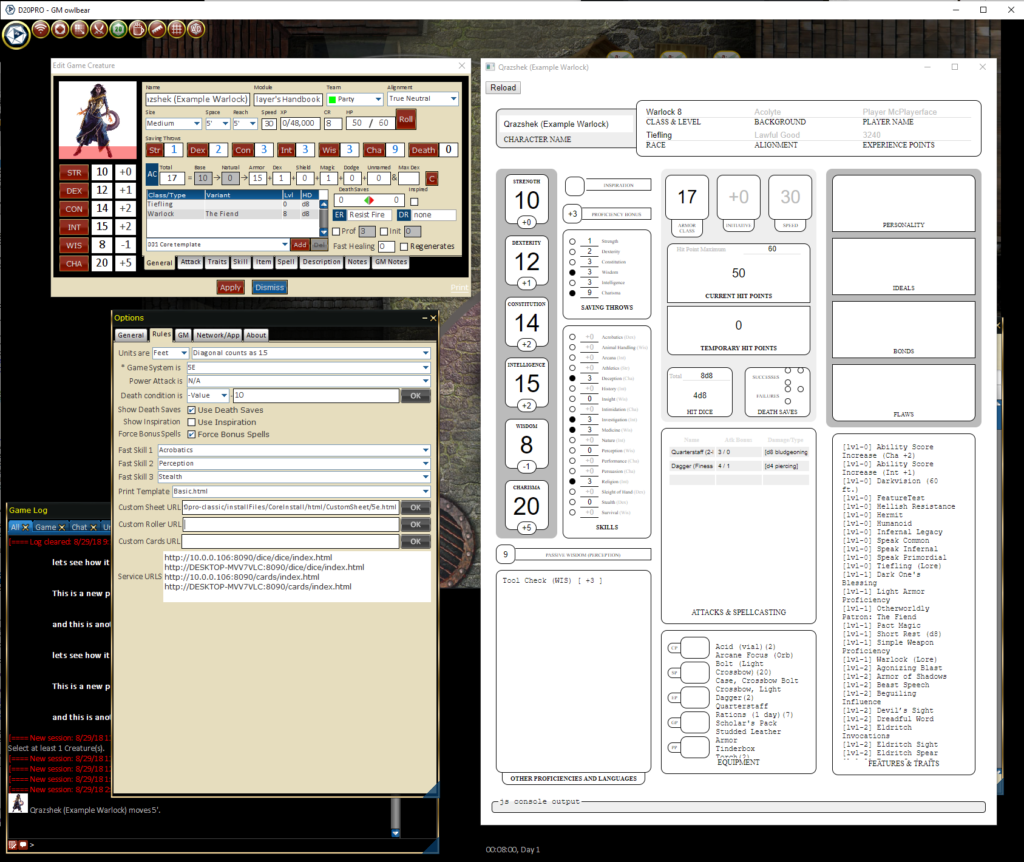This screenshot has width=1024, height=862.
Task: Close the Options window with X
Action: click(x=433, y=318)
